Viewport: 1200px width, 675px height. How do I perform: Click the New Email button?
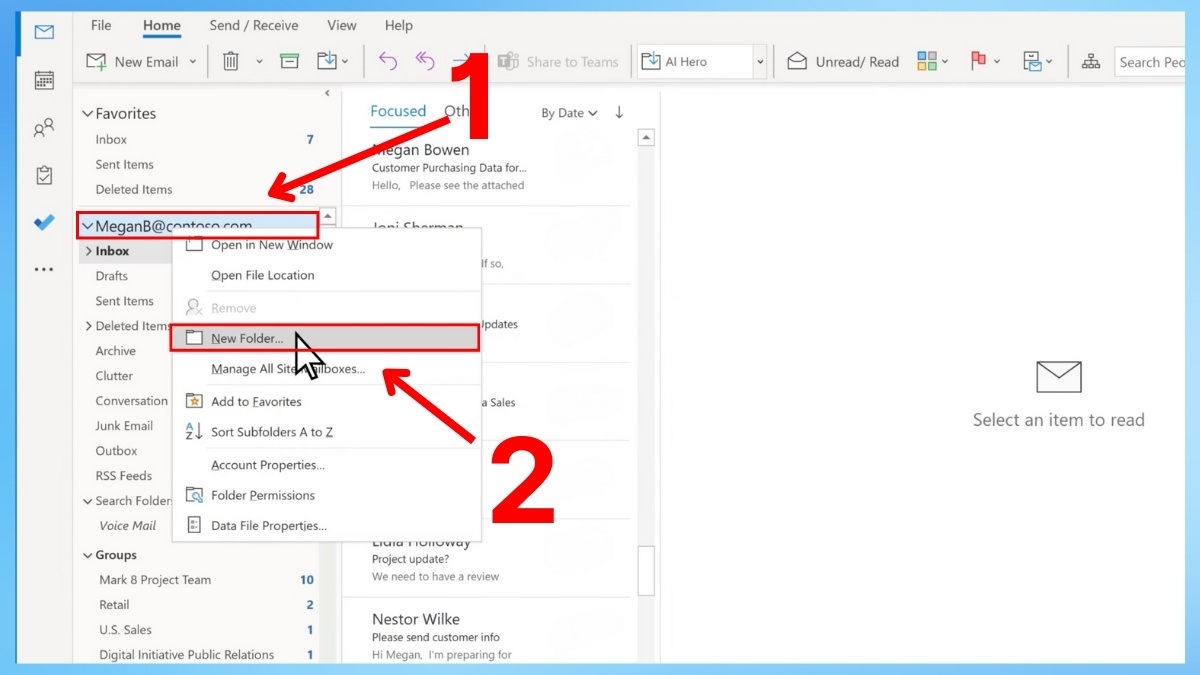click(x=132, y=62)
